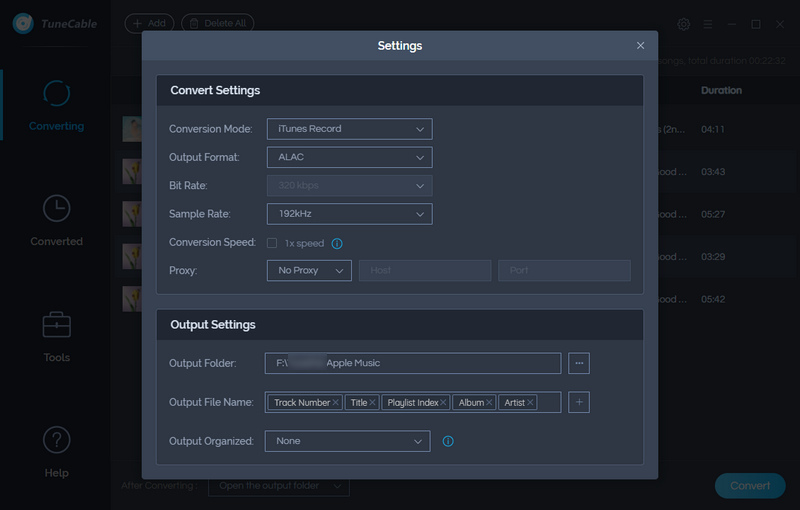Remove the Title tag

pyautogui.click(x=372, y=402)
